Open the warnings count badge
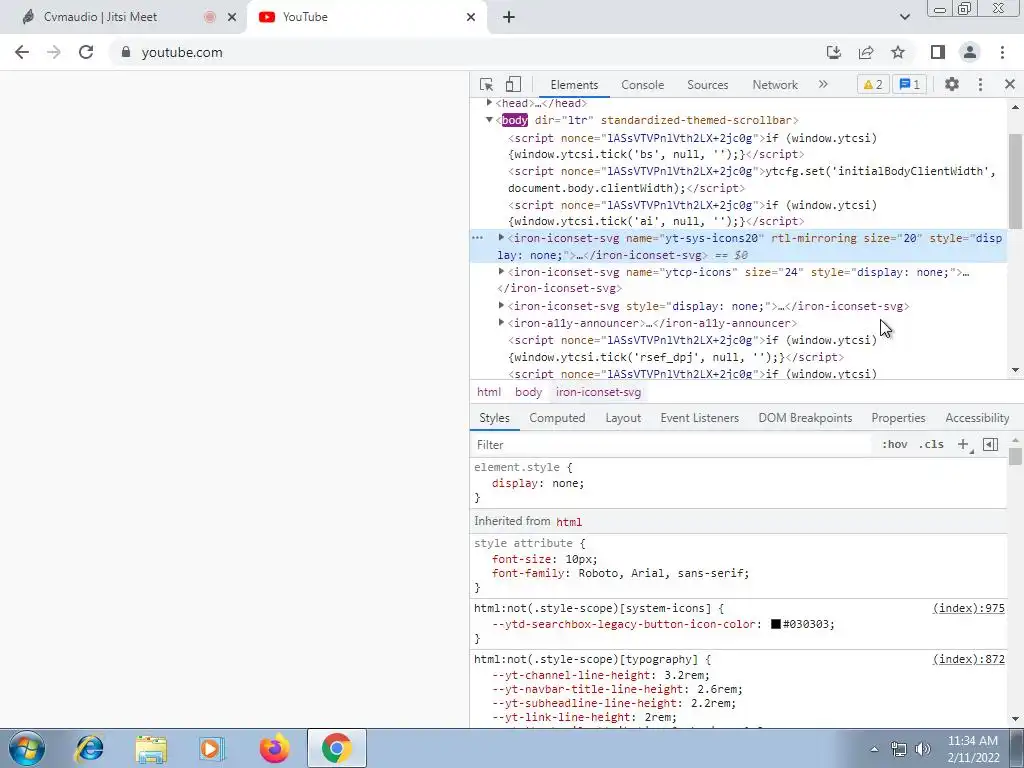 (873, 84)
